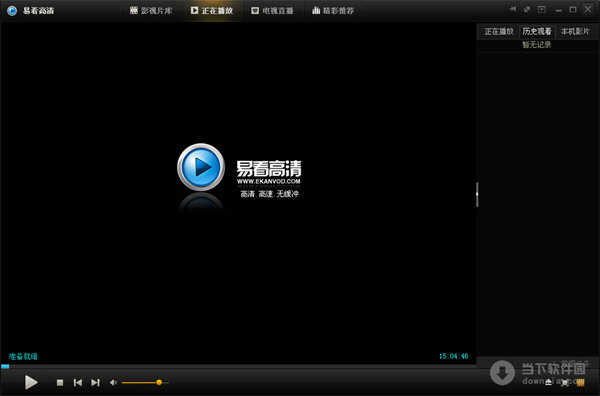This screenshot has width=600, height=396.
Task: Skip to the next track
Action: (95, 382)
